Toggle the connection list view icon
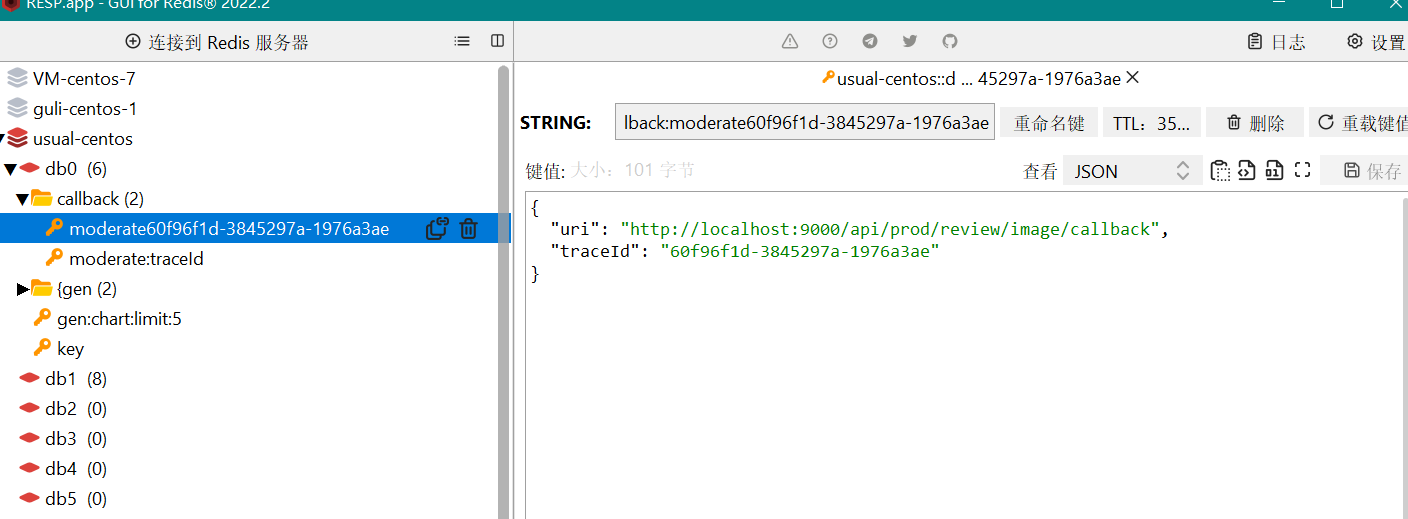This screenshot has height=519, width=1408. pyautogui.click(x=461, y=41)
